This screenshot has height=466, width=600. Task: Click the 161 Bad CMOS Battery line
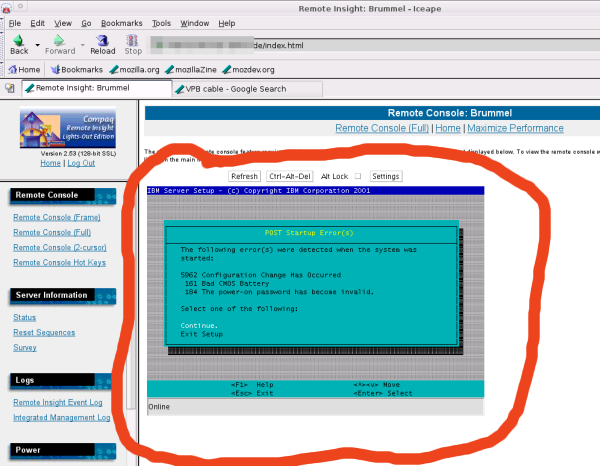(227, 284)
